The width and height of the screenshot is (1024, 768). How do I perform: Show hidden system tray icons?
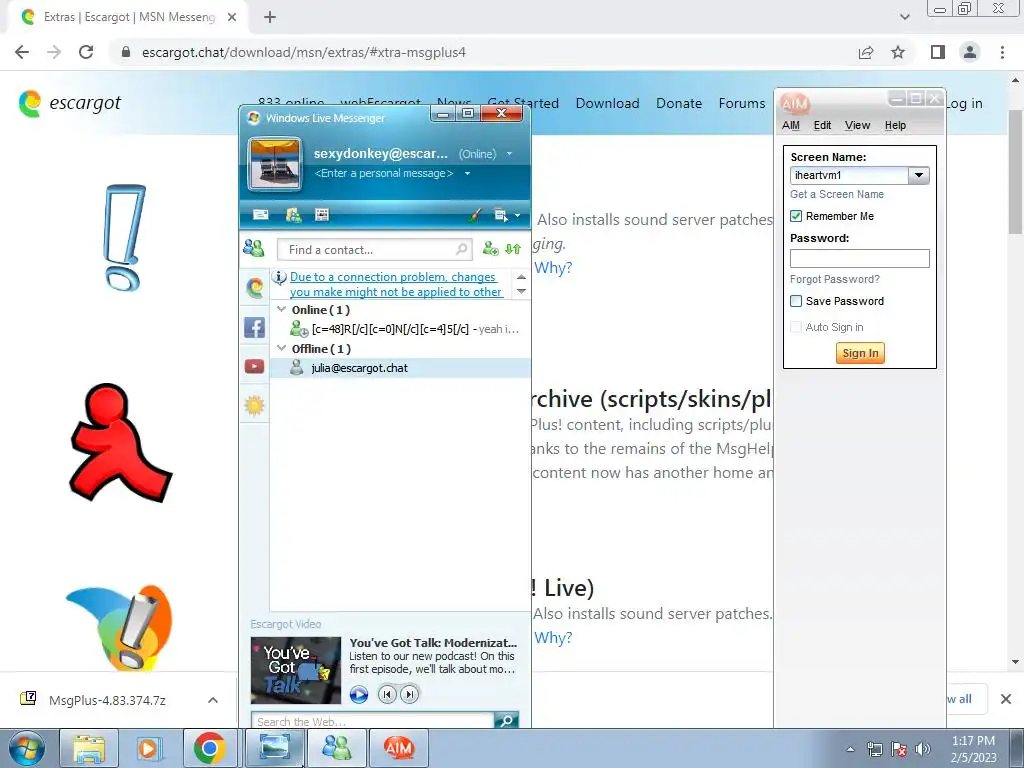pos(850,749)
